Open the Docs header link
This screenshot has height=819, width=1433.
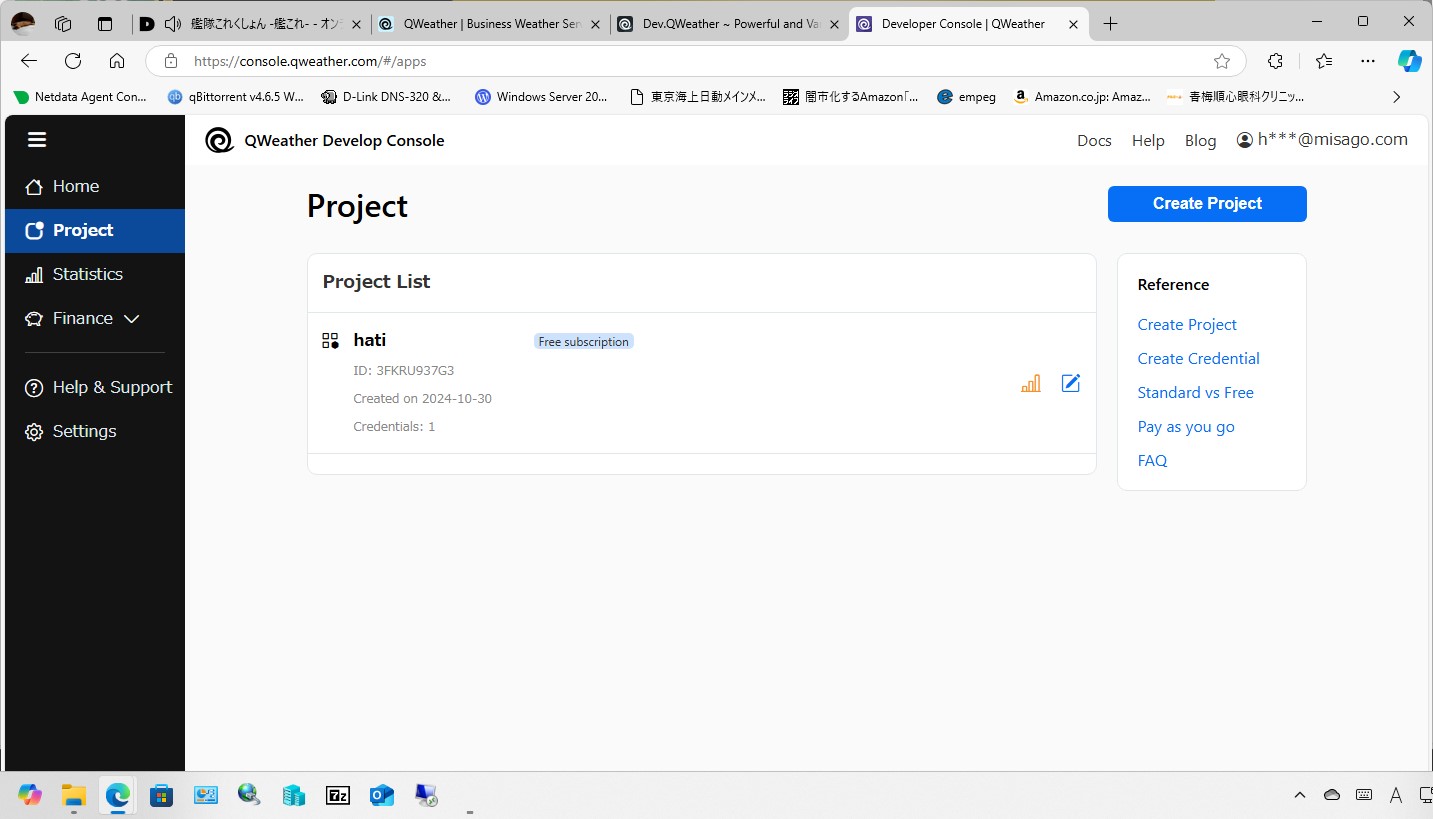point(1094,141)
